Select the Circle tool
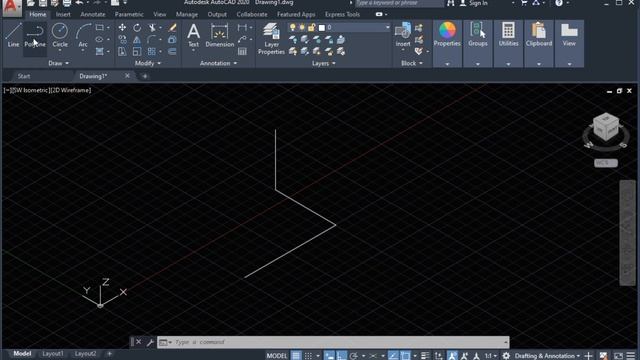The width and height of the screenshot is (640, 360). coord(60,35)
